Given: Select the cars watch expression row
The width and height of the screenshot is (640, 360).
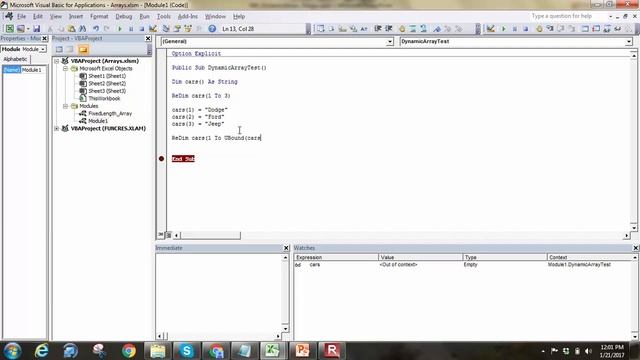Looking at the screenshot, I should [x=463, y=264].
